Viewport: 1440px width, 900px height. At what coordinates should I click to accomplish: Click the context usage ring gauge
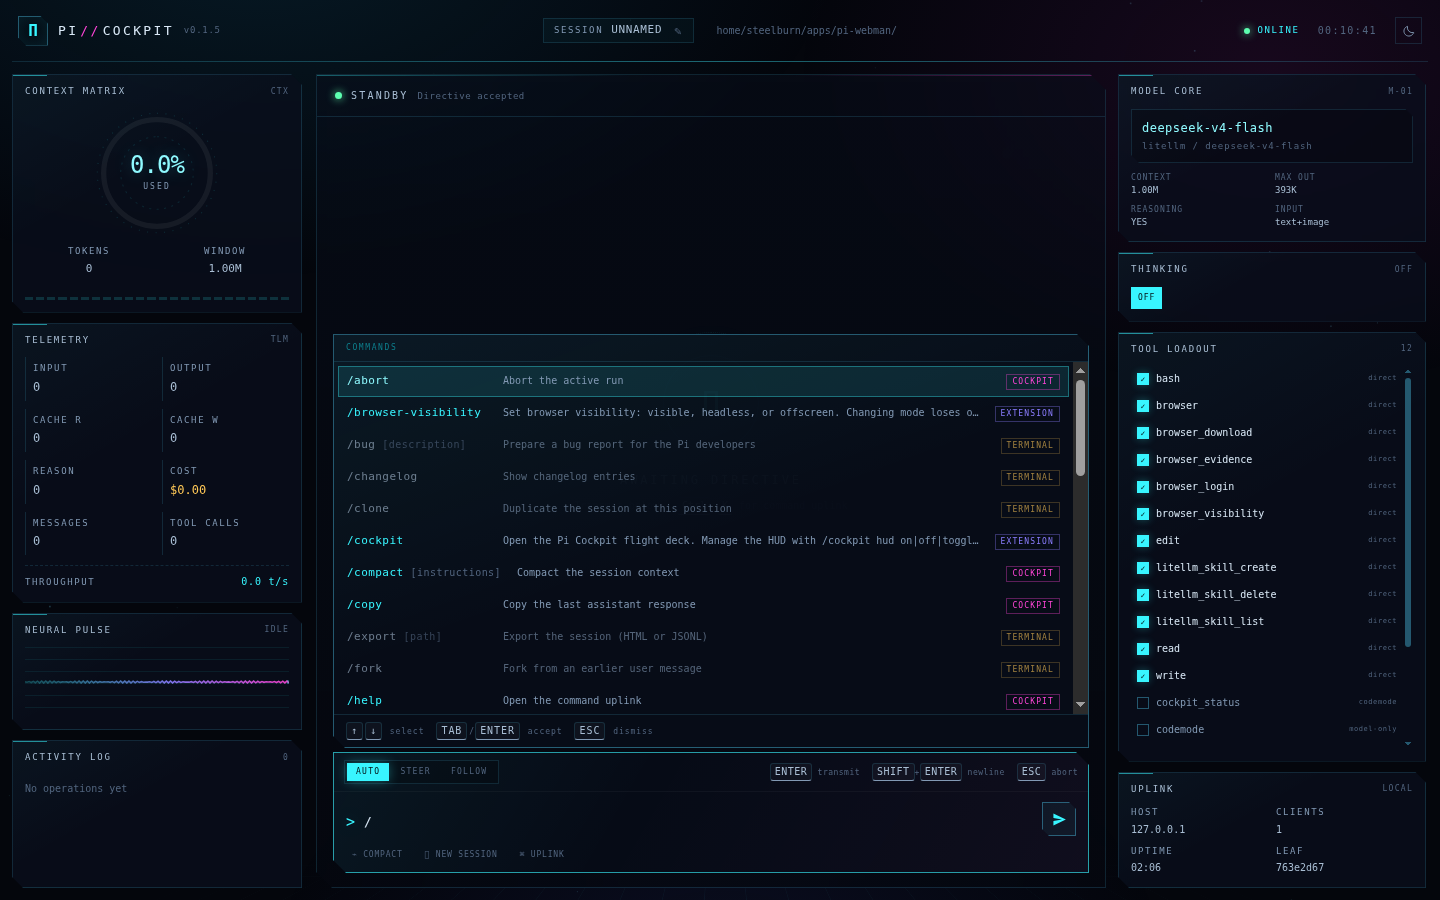[157, 173]
